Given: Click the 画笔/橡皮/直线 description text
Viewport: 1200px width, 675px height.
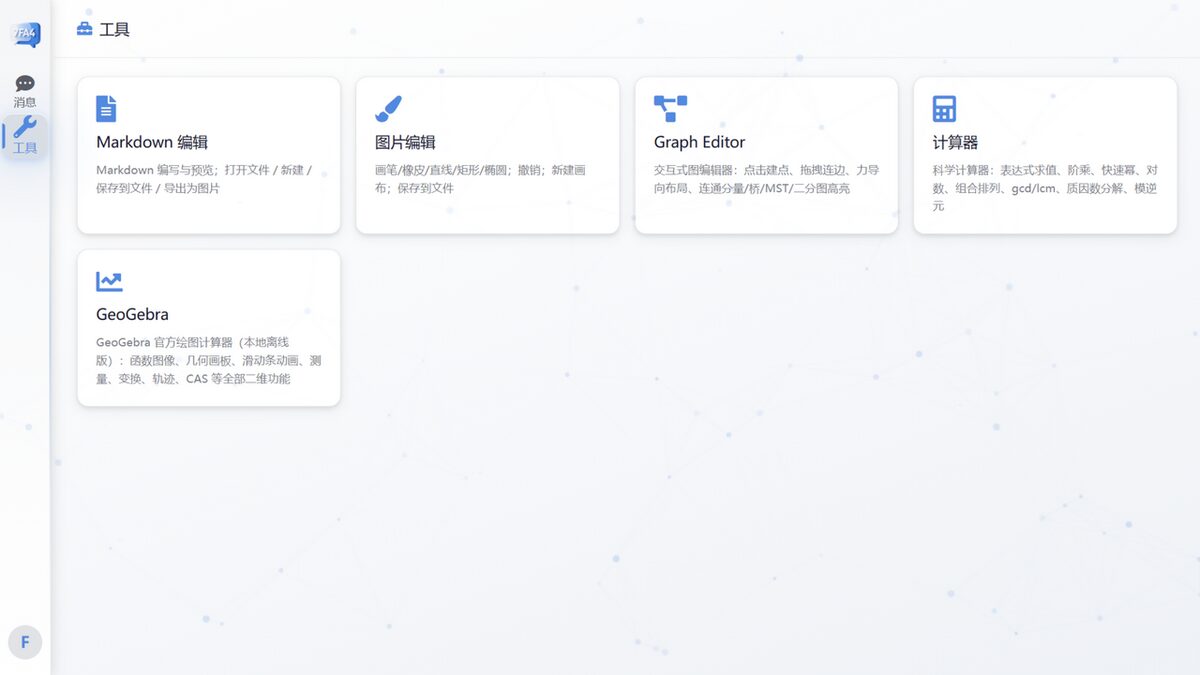Looking at the screenshot, I should pos(480,179).
